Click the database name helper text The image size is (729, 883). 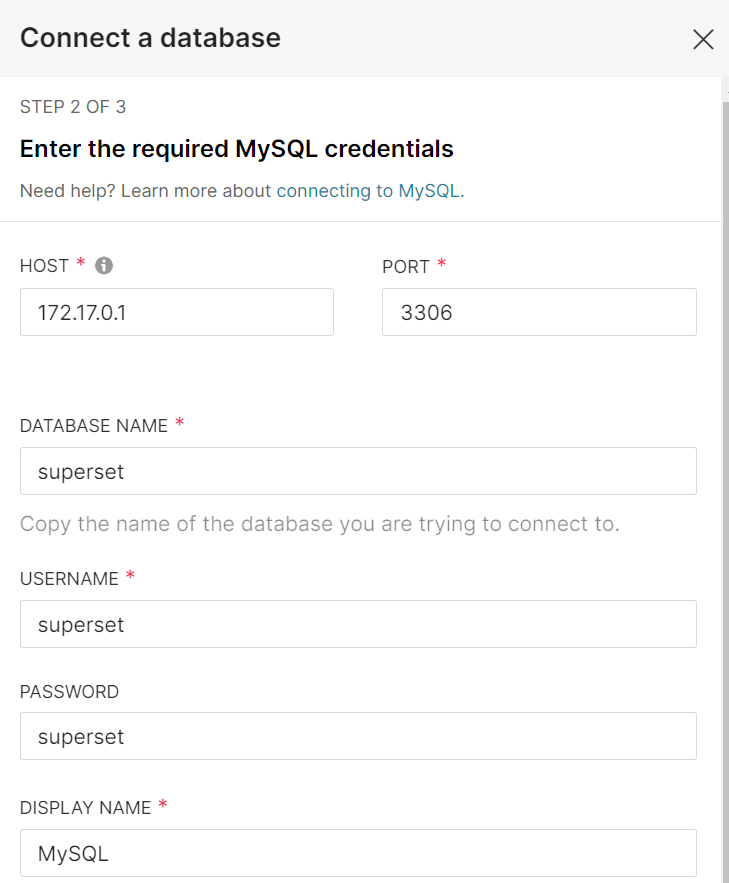(x=320, y=524)
